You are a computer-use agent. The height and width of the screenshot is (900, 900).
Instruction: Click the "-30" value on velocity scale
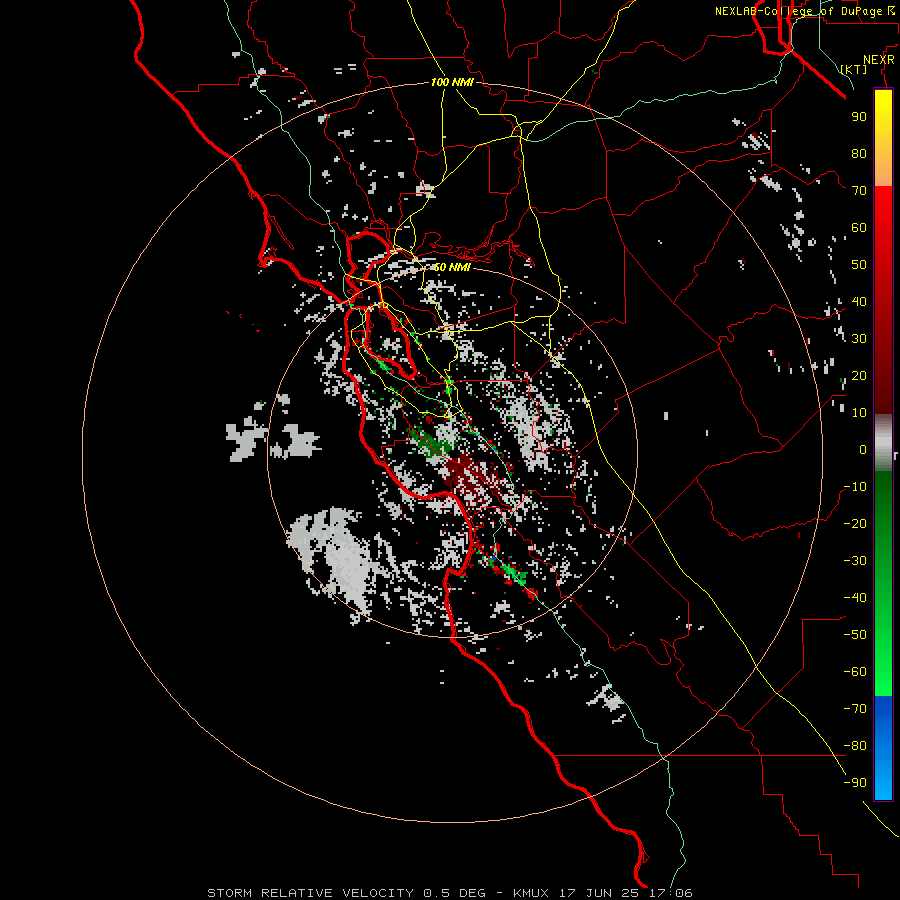[x=855, y=561]
